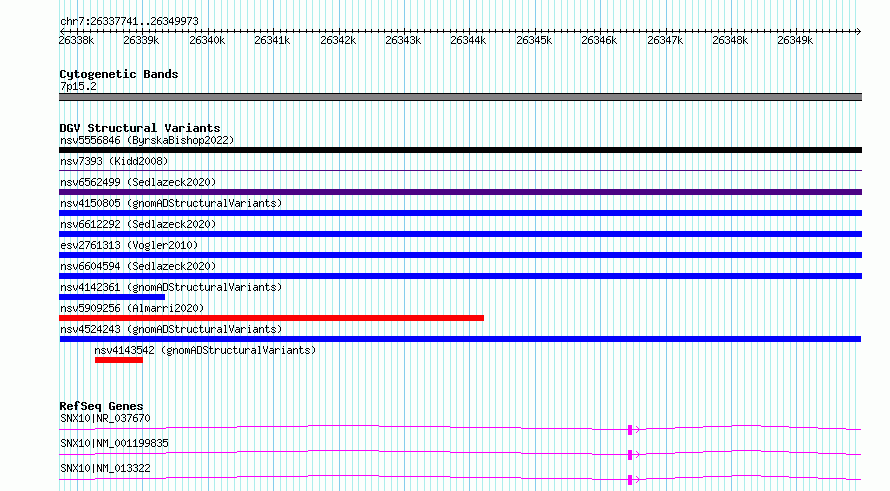Select the black nsv5556846 variant bar

pyautogui.click(x=460, y=150)
